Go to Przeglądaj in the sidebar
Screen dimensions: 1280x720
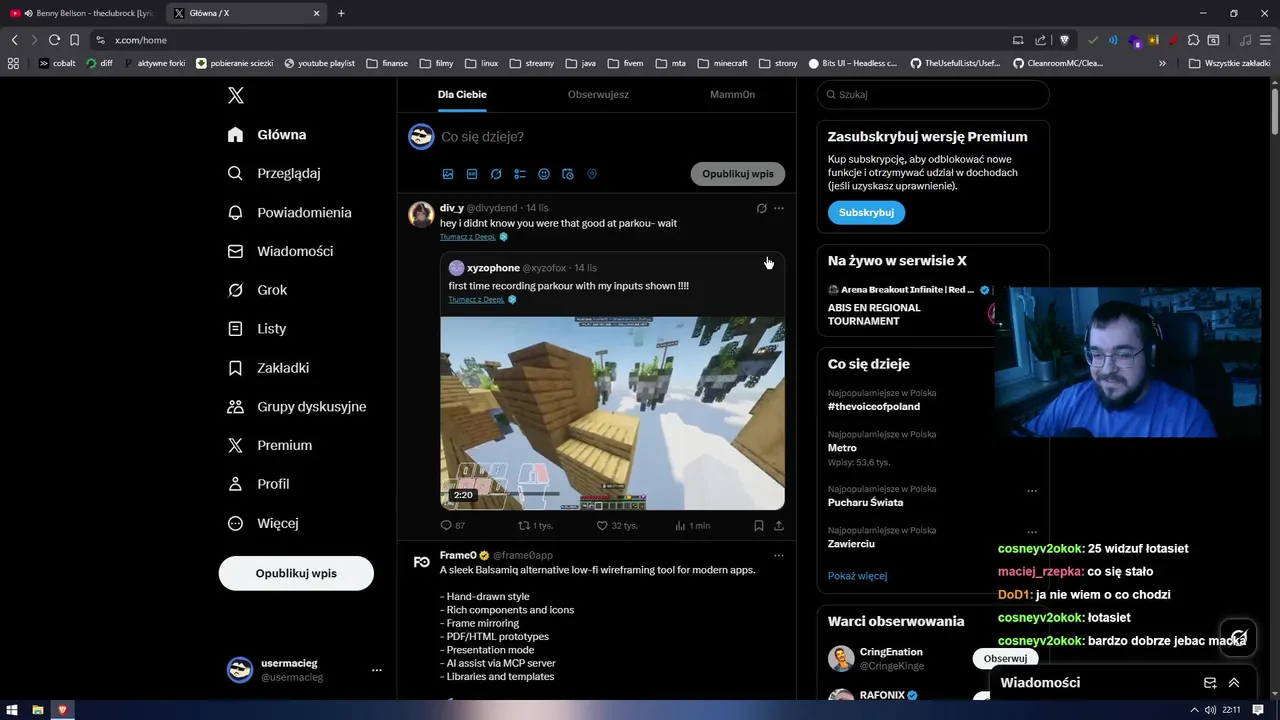click(275, 173)
